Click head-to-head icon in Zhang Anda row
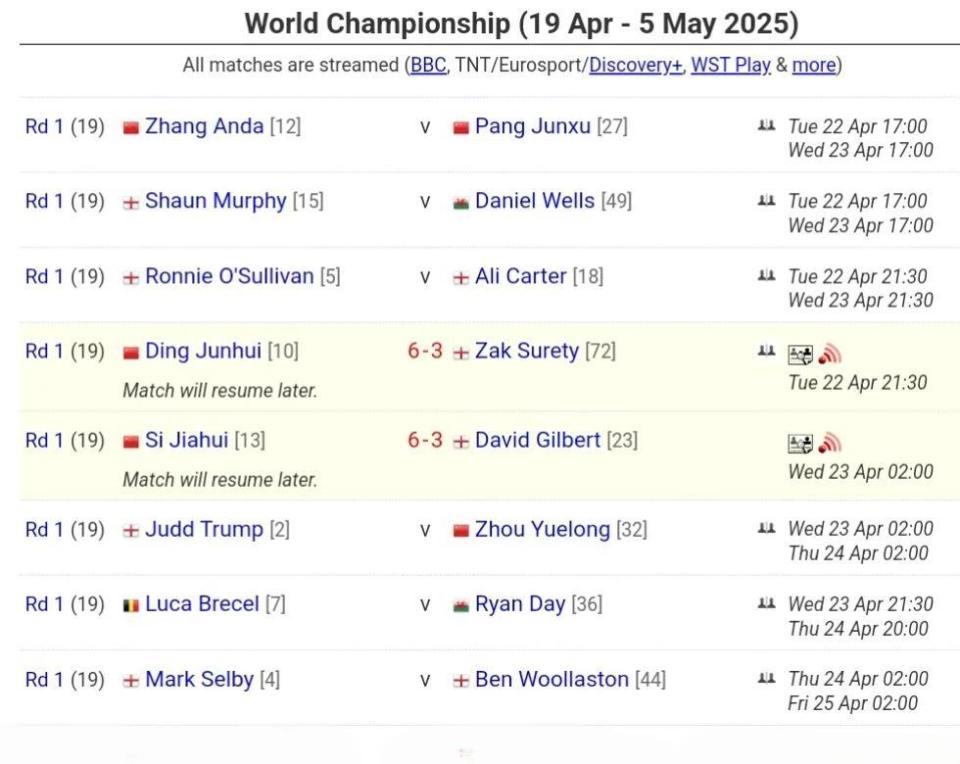 [x=766, y=125]
